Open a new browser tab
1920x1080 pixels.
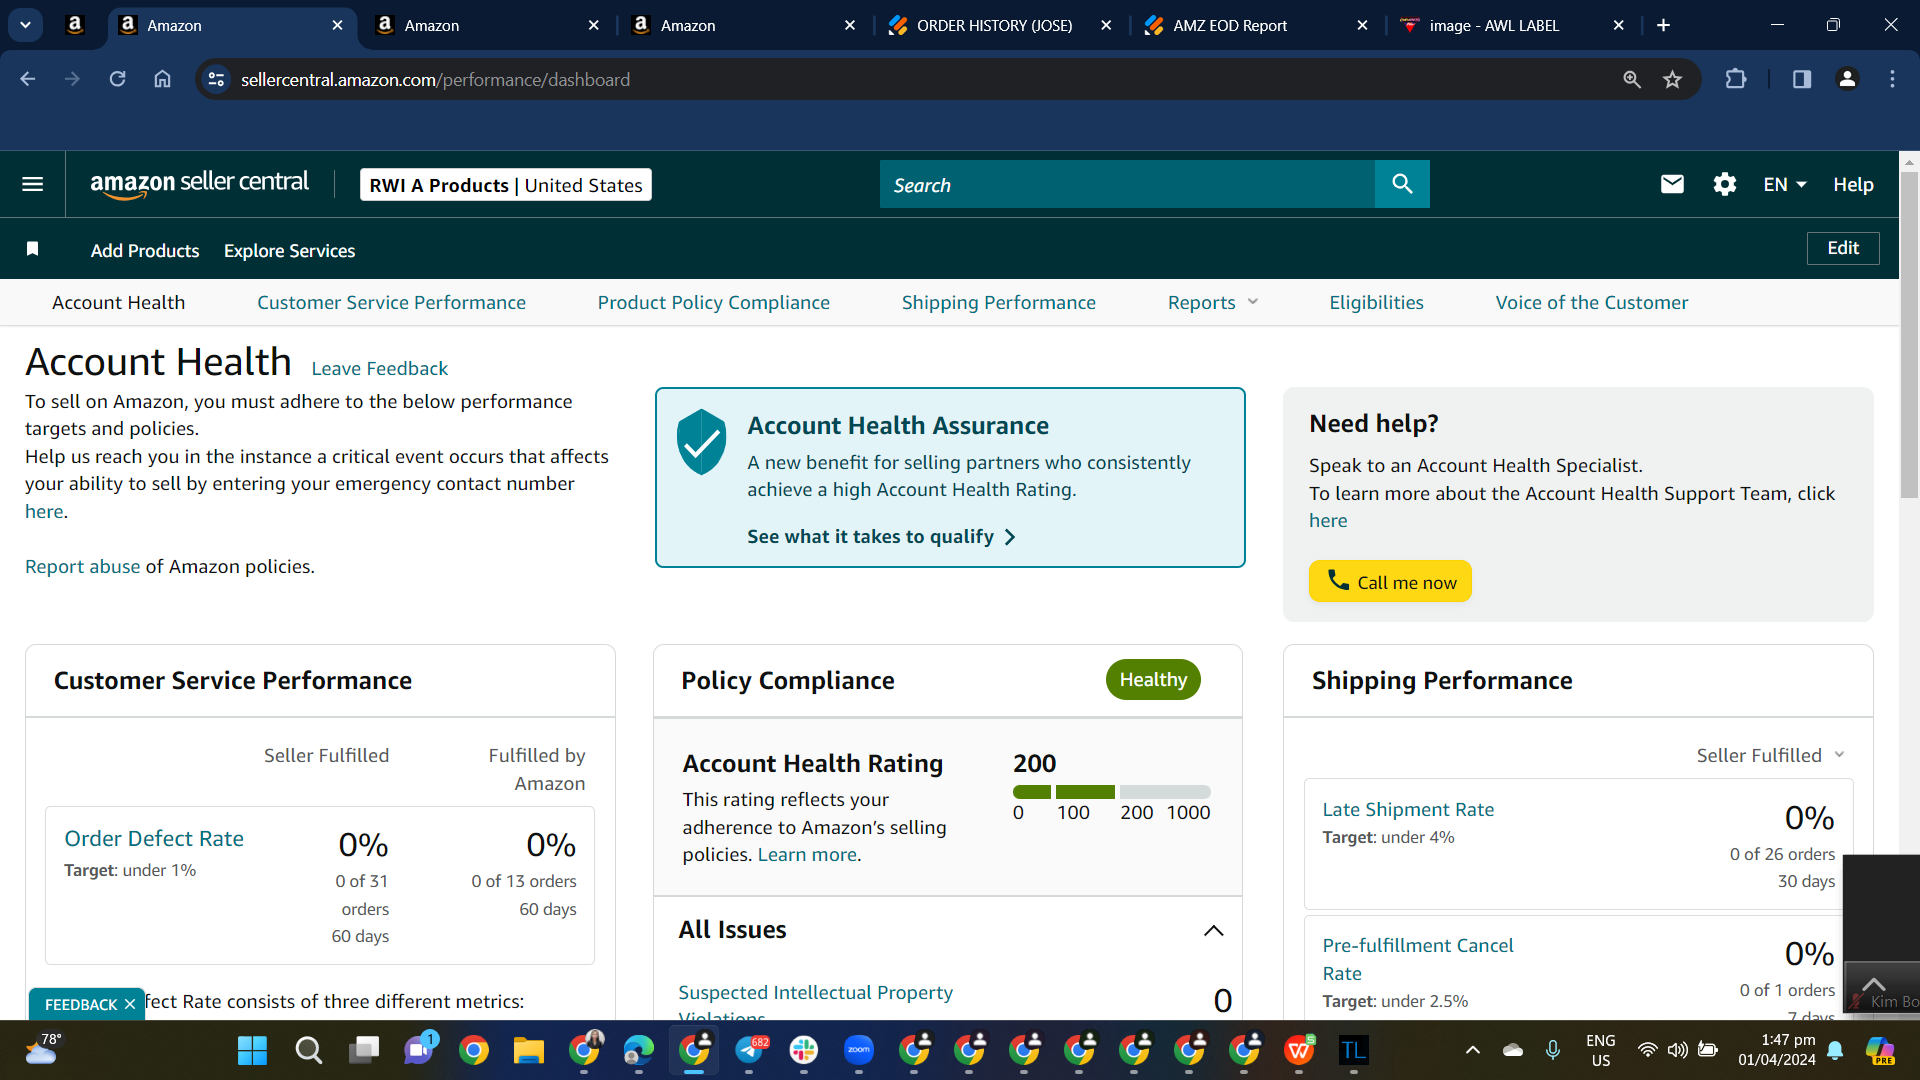point(1663,25)
